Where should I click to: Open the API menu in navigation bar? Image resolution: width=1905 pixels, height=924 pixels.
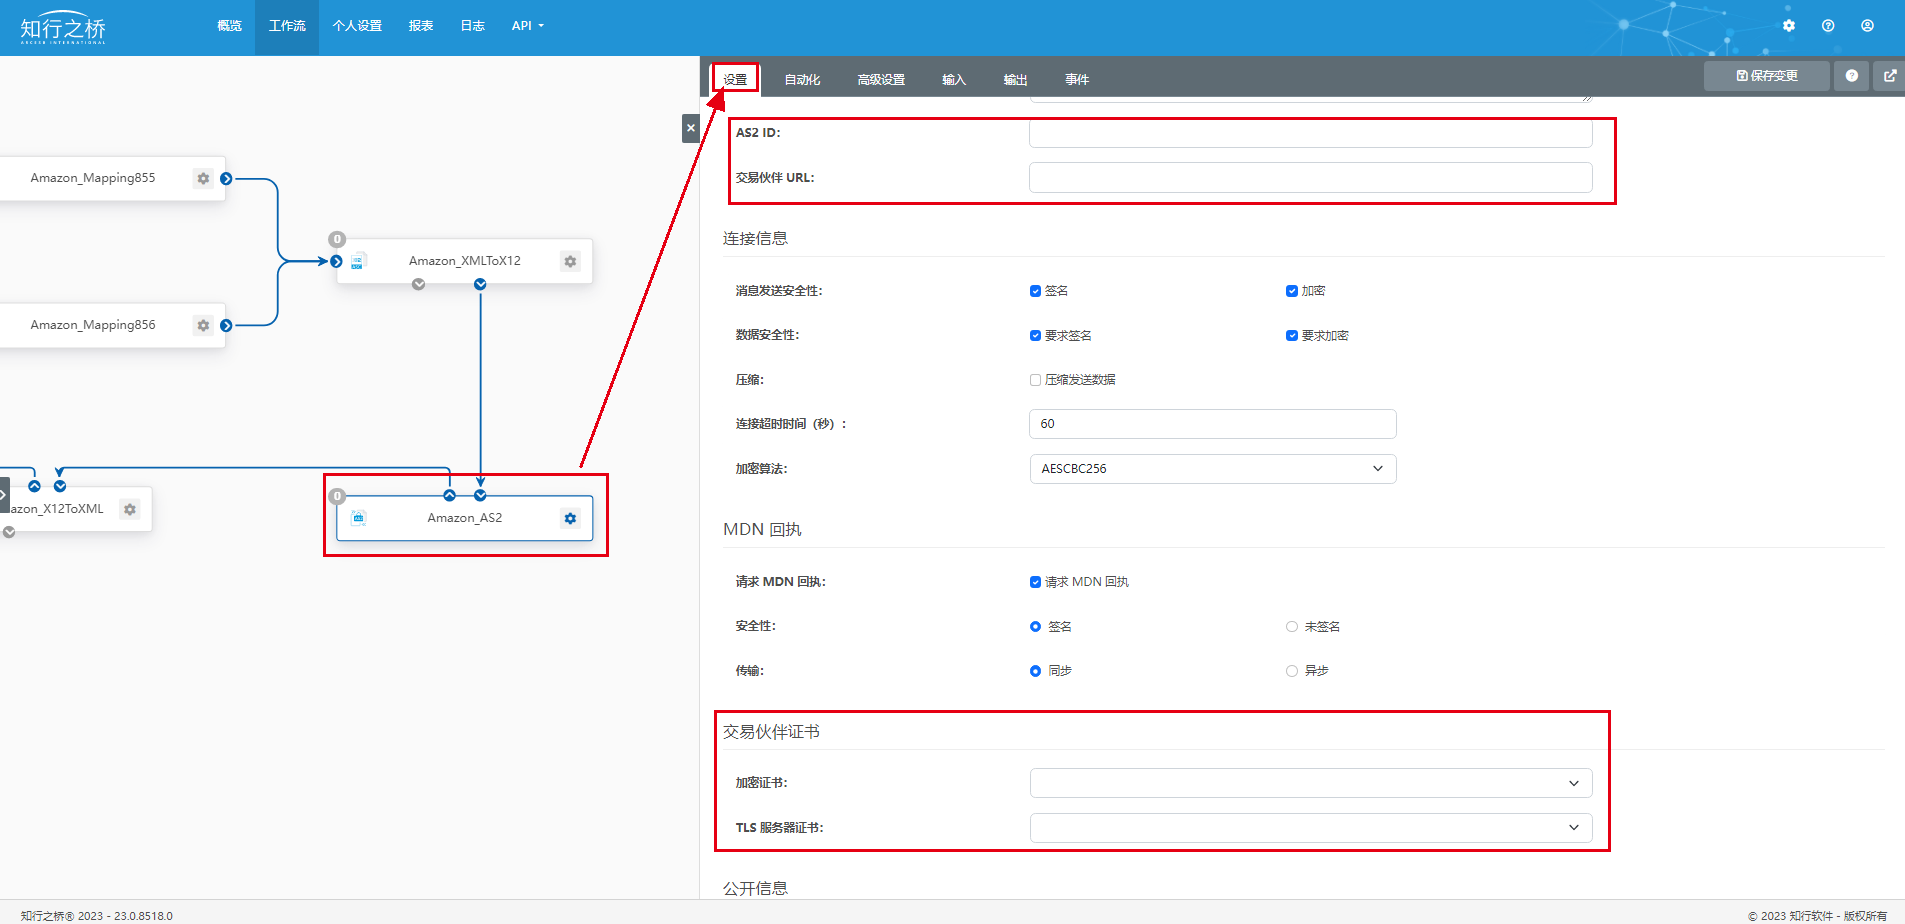click(x=527, y=26)
